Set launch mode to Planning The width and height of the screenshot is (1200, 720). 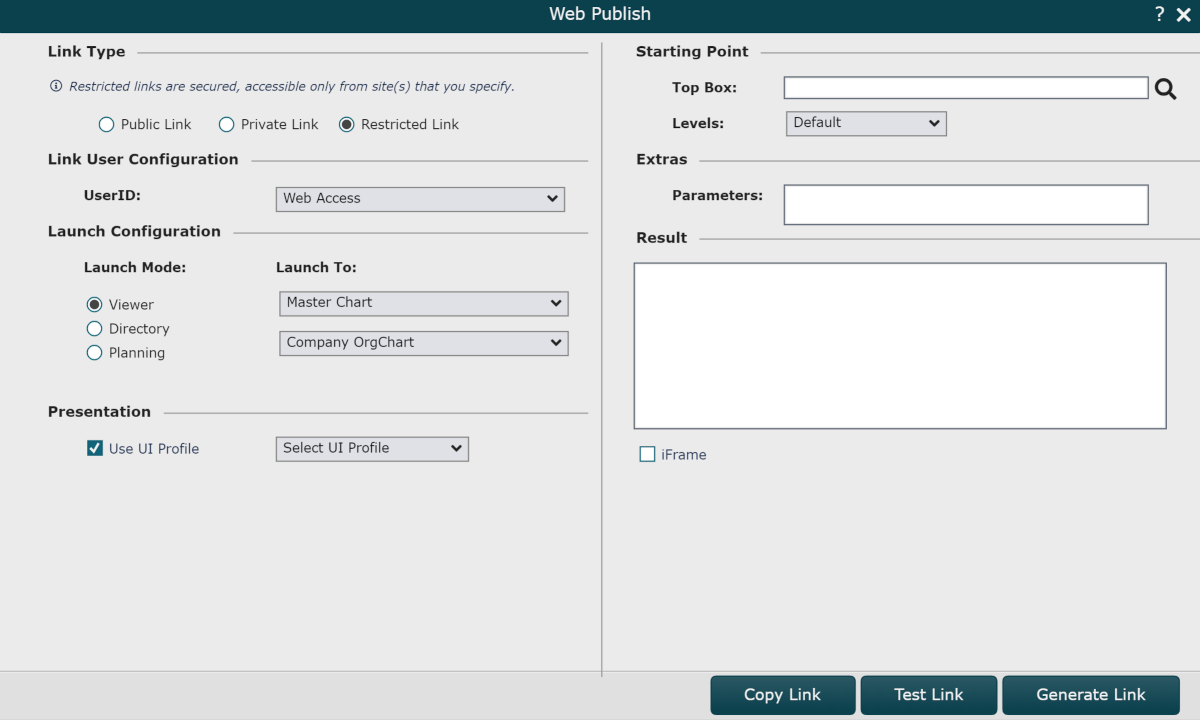[x=95, y=353]
